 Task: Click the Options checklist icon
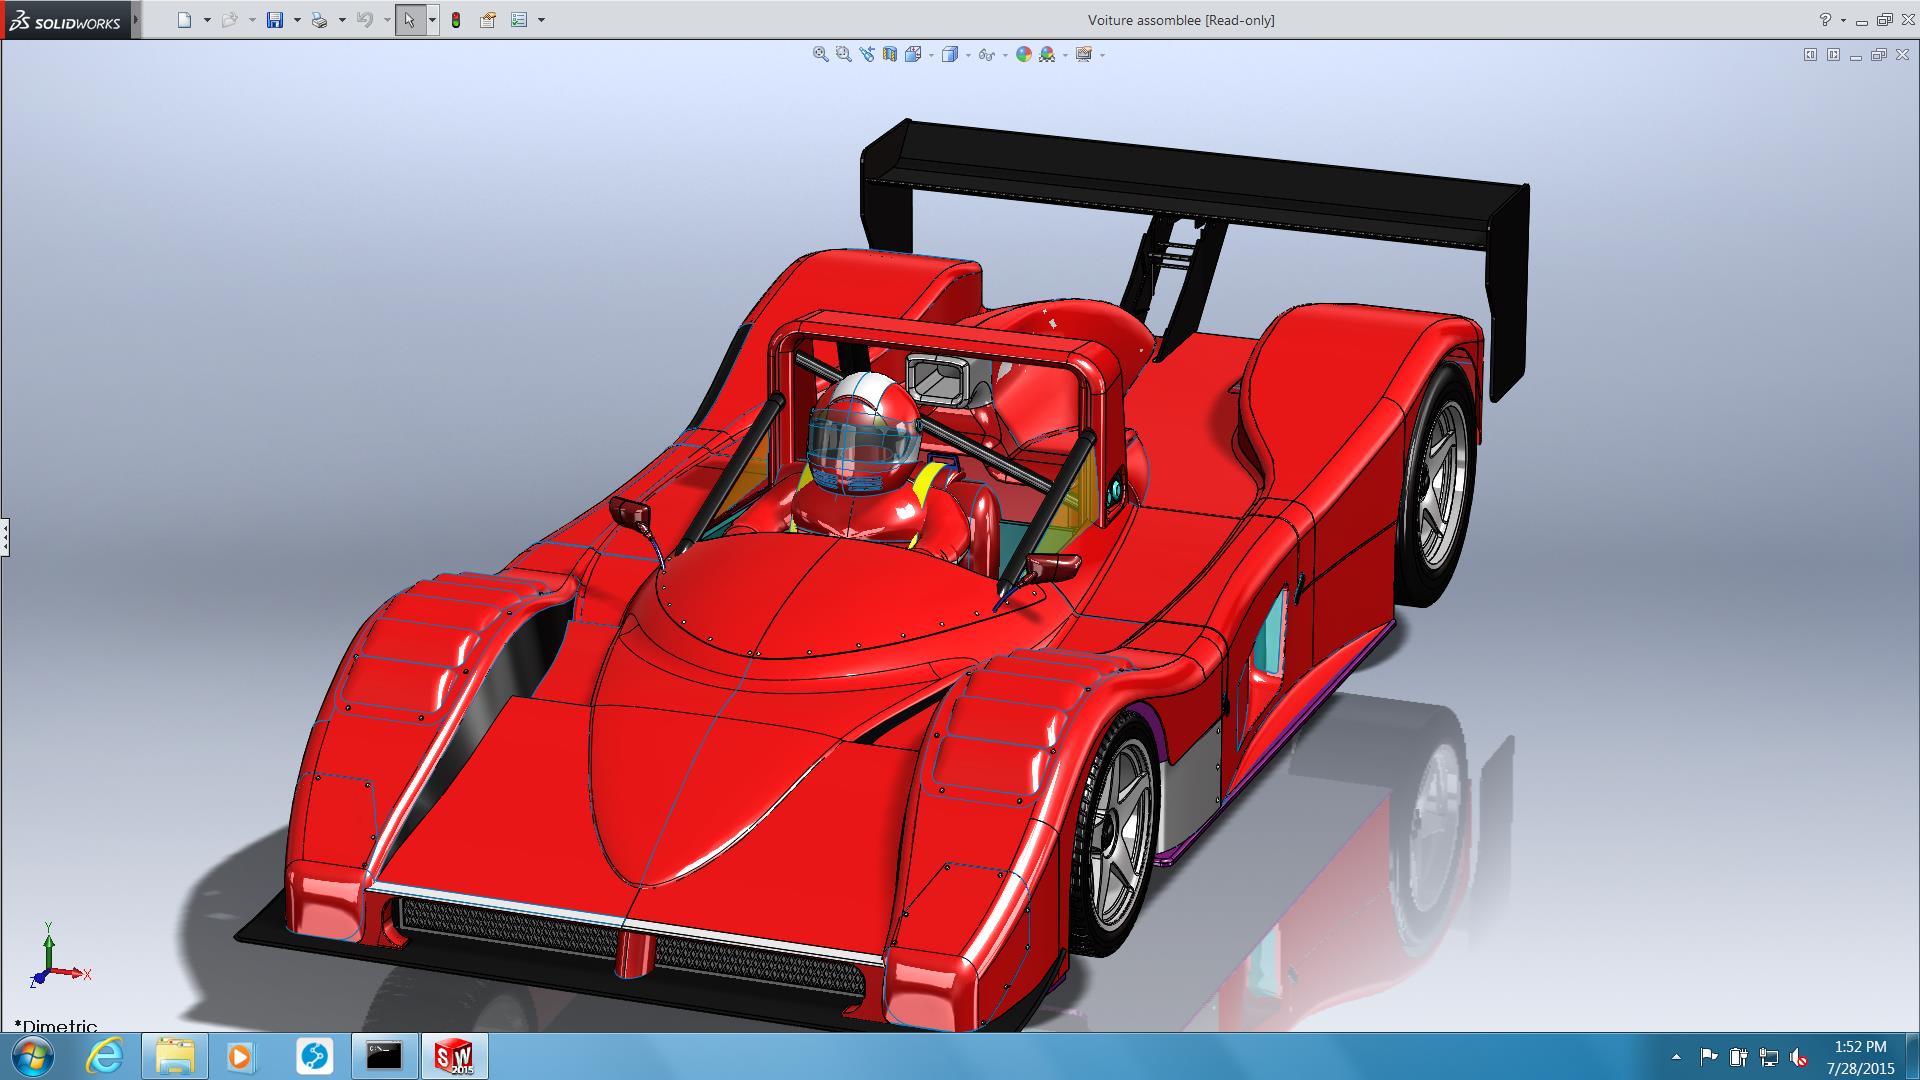519,20
